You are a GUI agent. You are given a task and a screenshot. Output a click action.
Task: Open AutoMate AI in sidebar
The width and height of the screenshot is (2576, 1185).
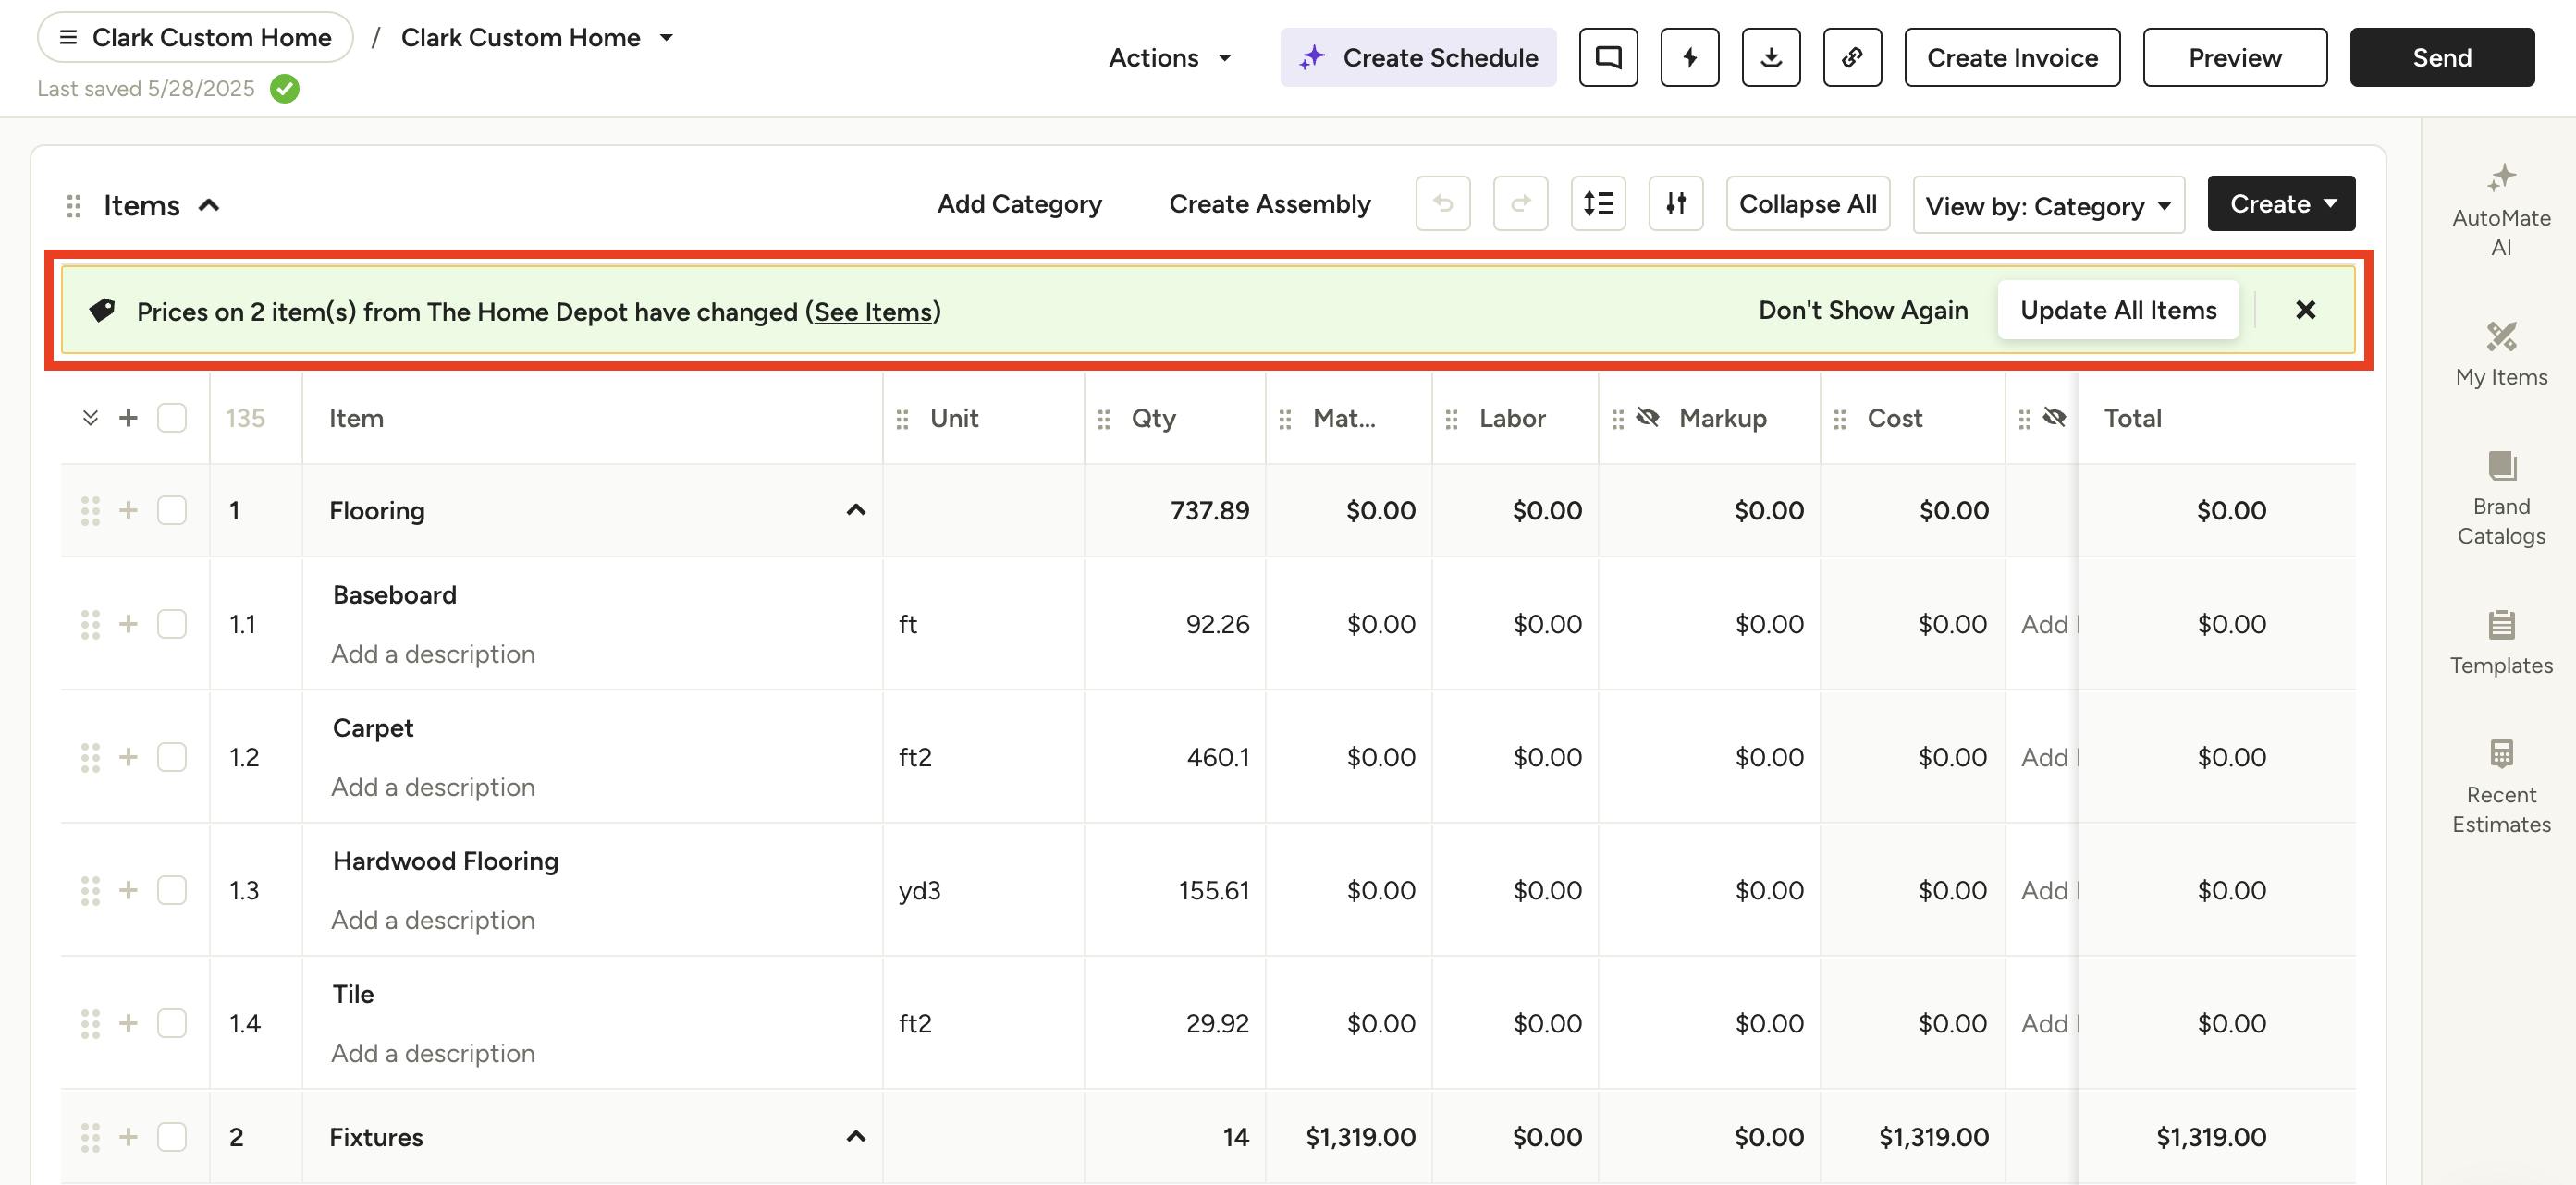pyautogui.click(x=2500, y=210)
